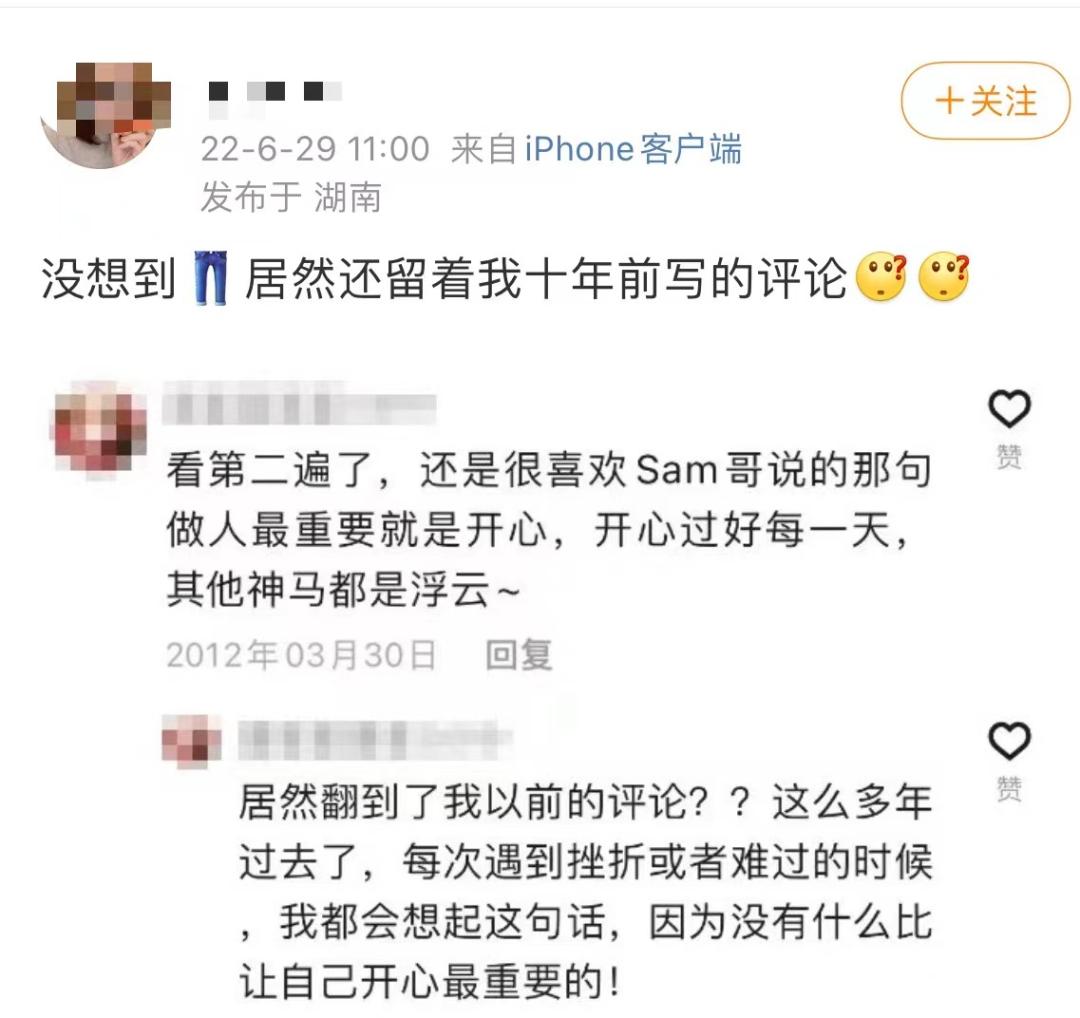Viewport: 1080px width, 1018px height.
Task: Open the comment mentioning Sam哥
Action: click(x=549, y=530)
